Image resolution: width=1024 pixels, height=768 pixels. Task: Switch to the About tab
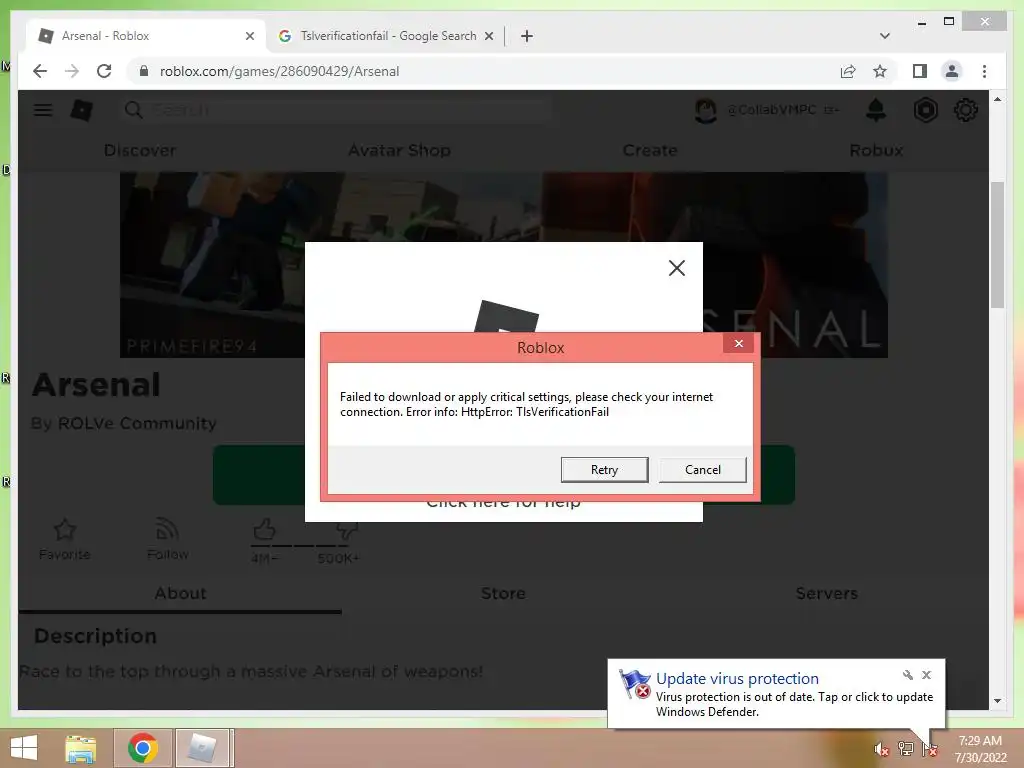tap(180, 593)
